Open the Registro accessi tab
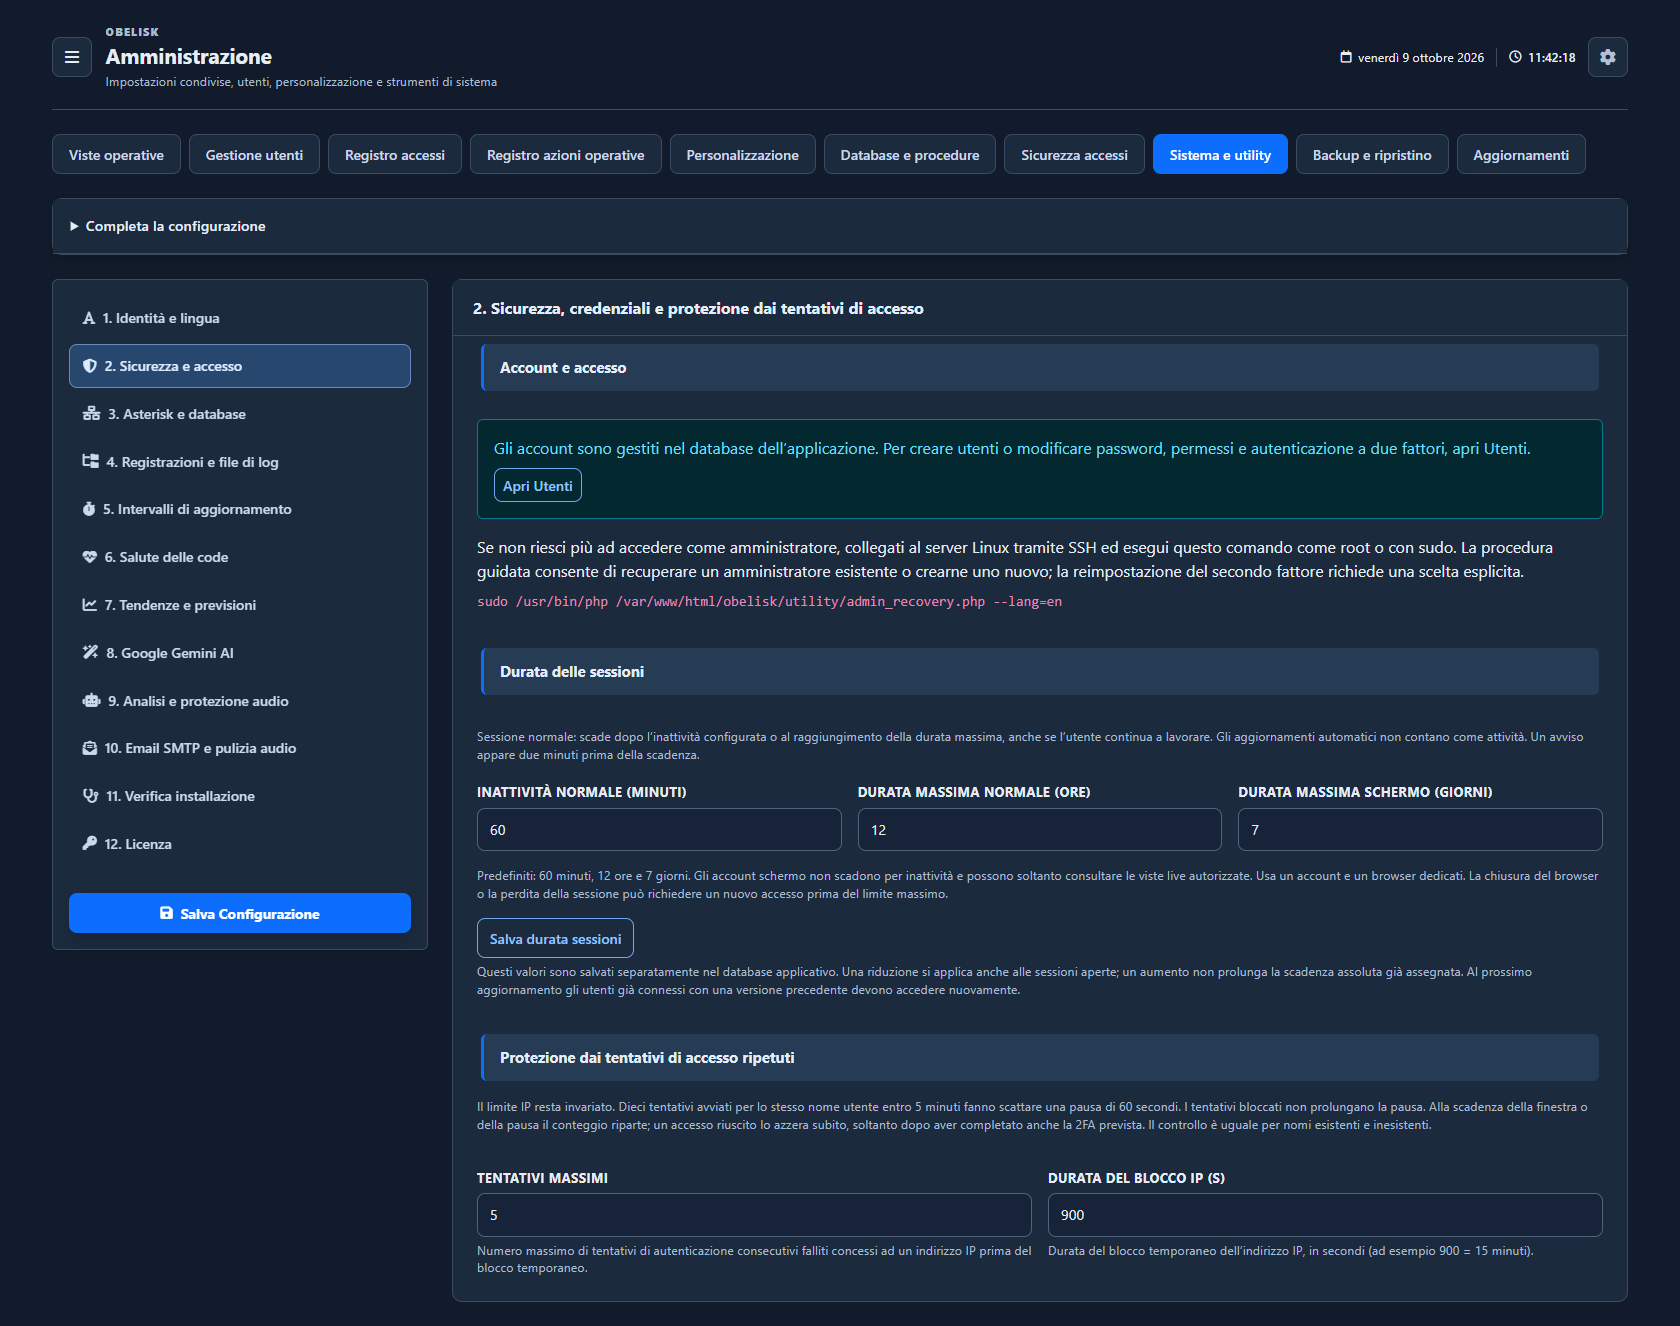Screen dimensions: 1680x1326 (x=395, y=154)
